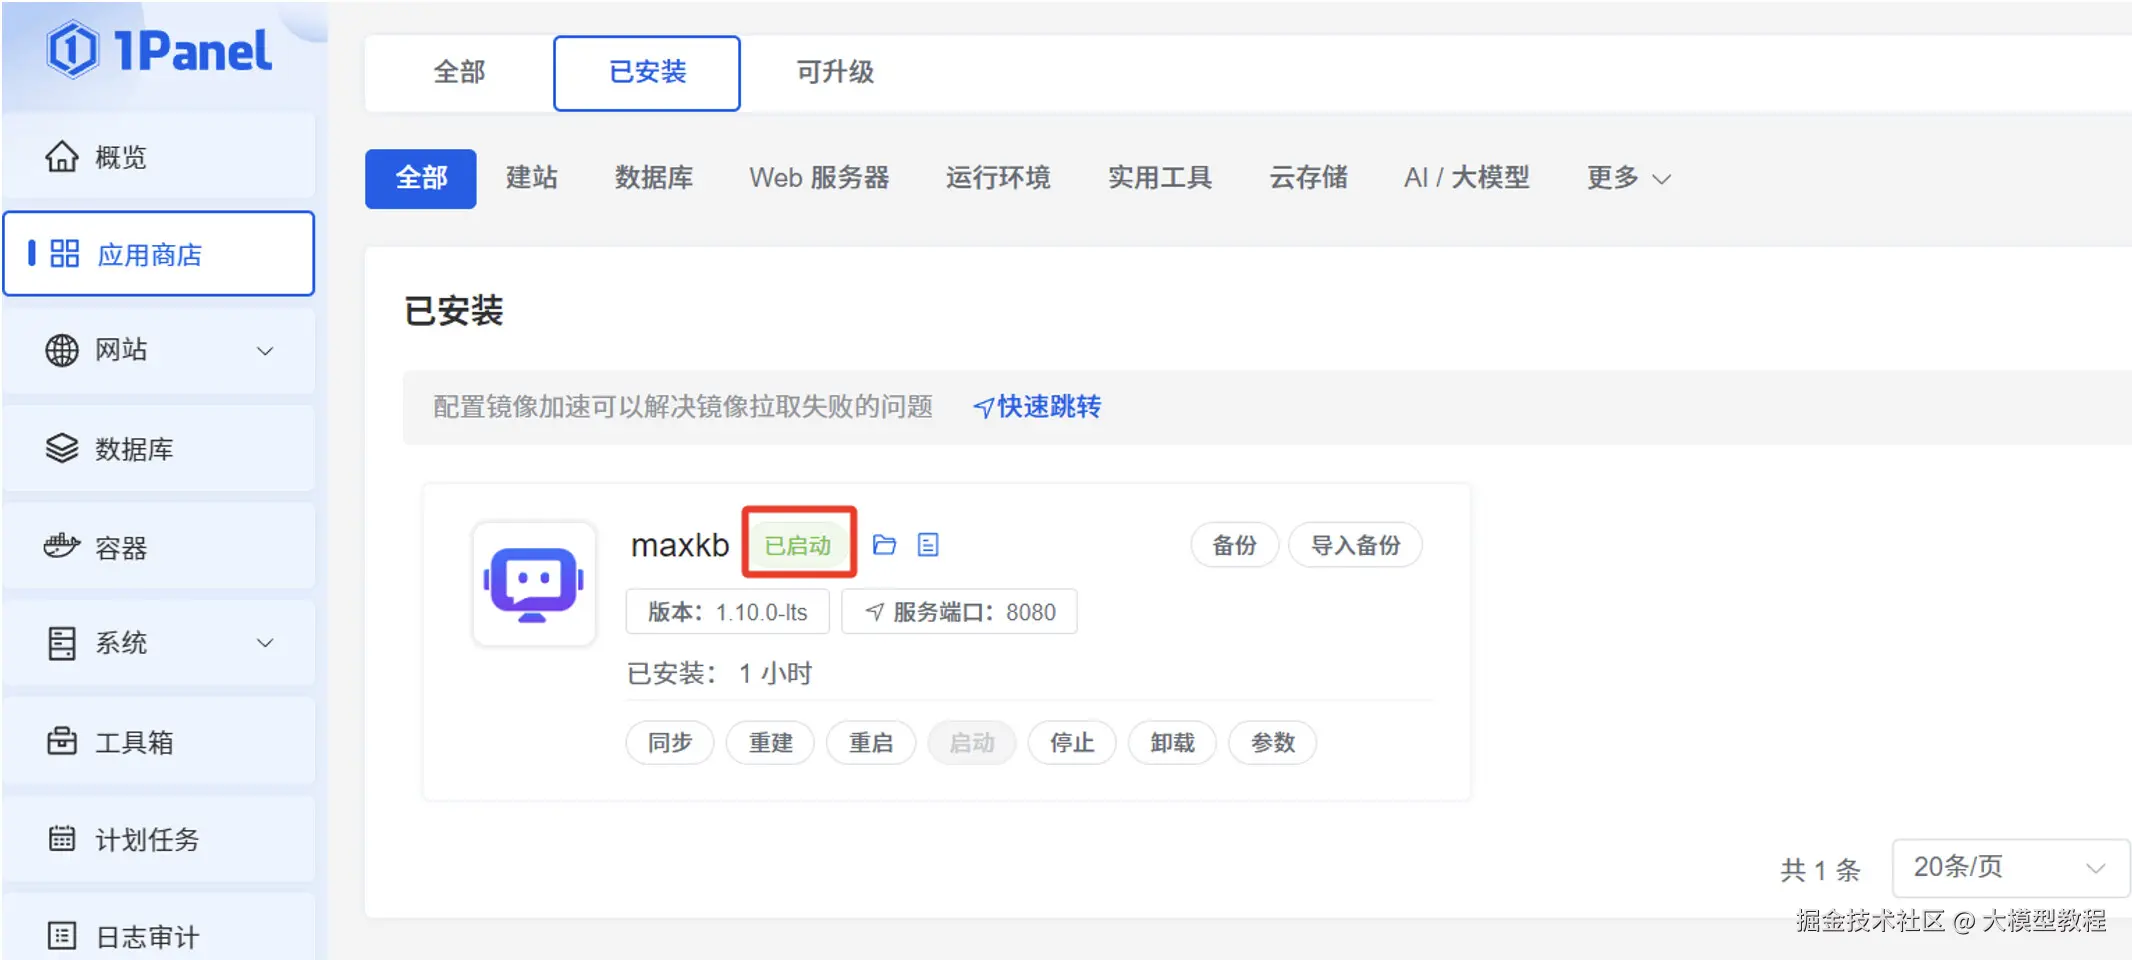Open 应用商店 in the sidebar
The width and height of the screenshot is (2132, 960).
tap(159, 254)
